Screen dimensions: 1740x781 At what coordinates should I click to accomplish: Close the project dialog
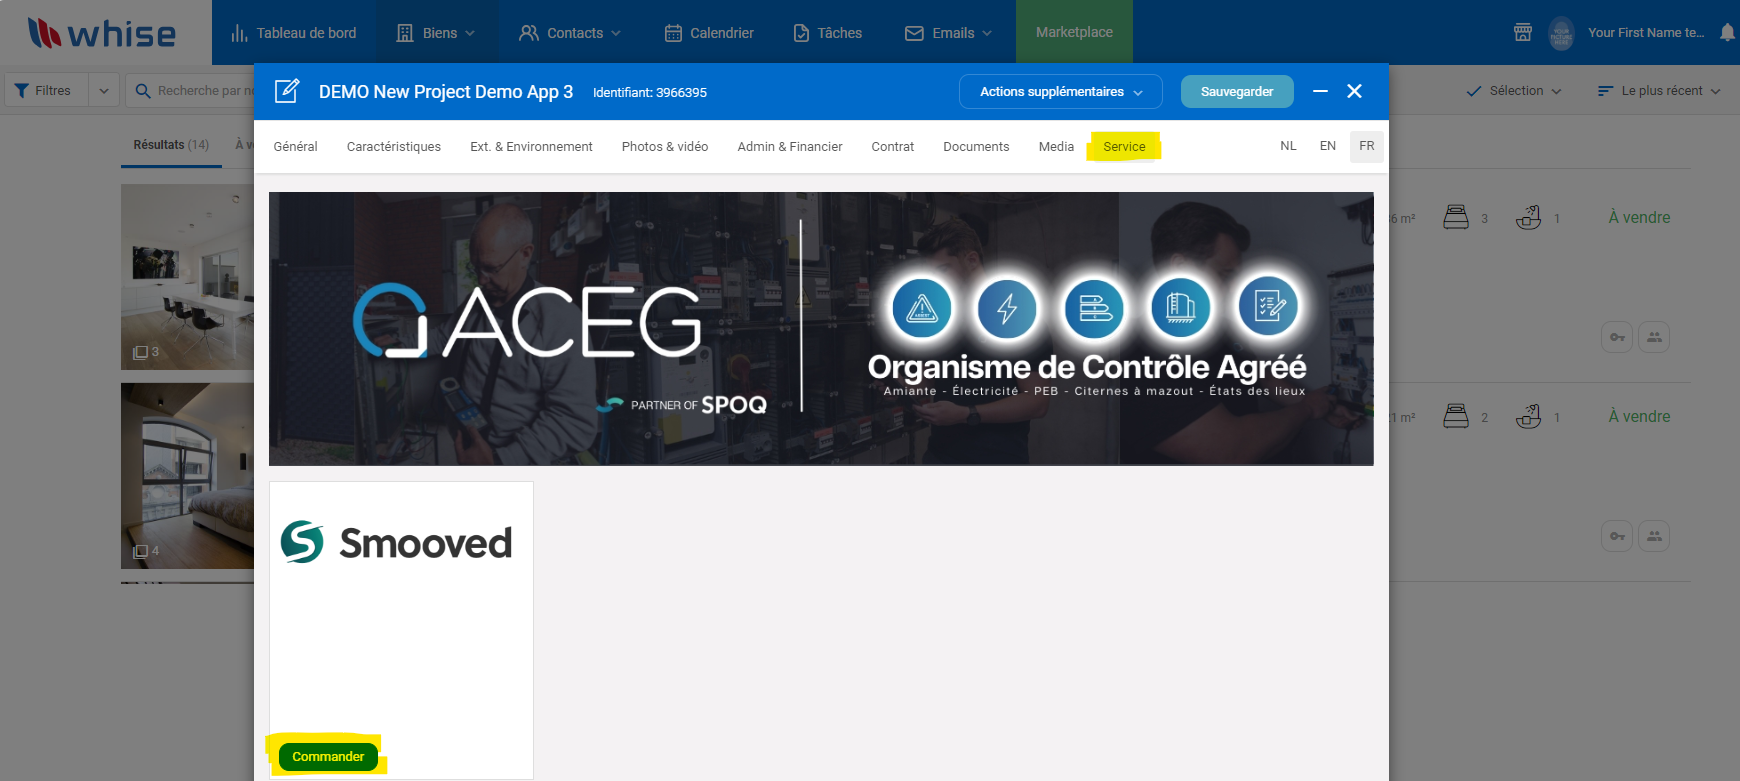click(x=1355, y=91)
